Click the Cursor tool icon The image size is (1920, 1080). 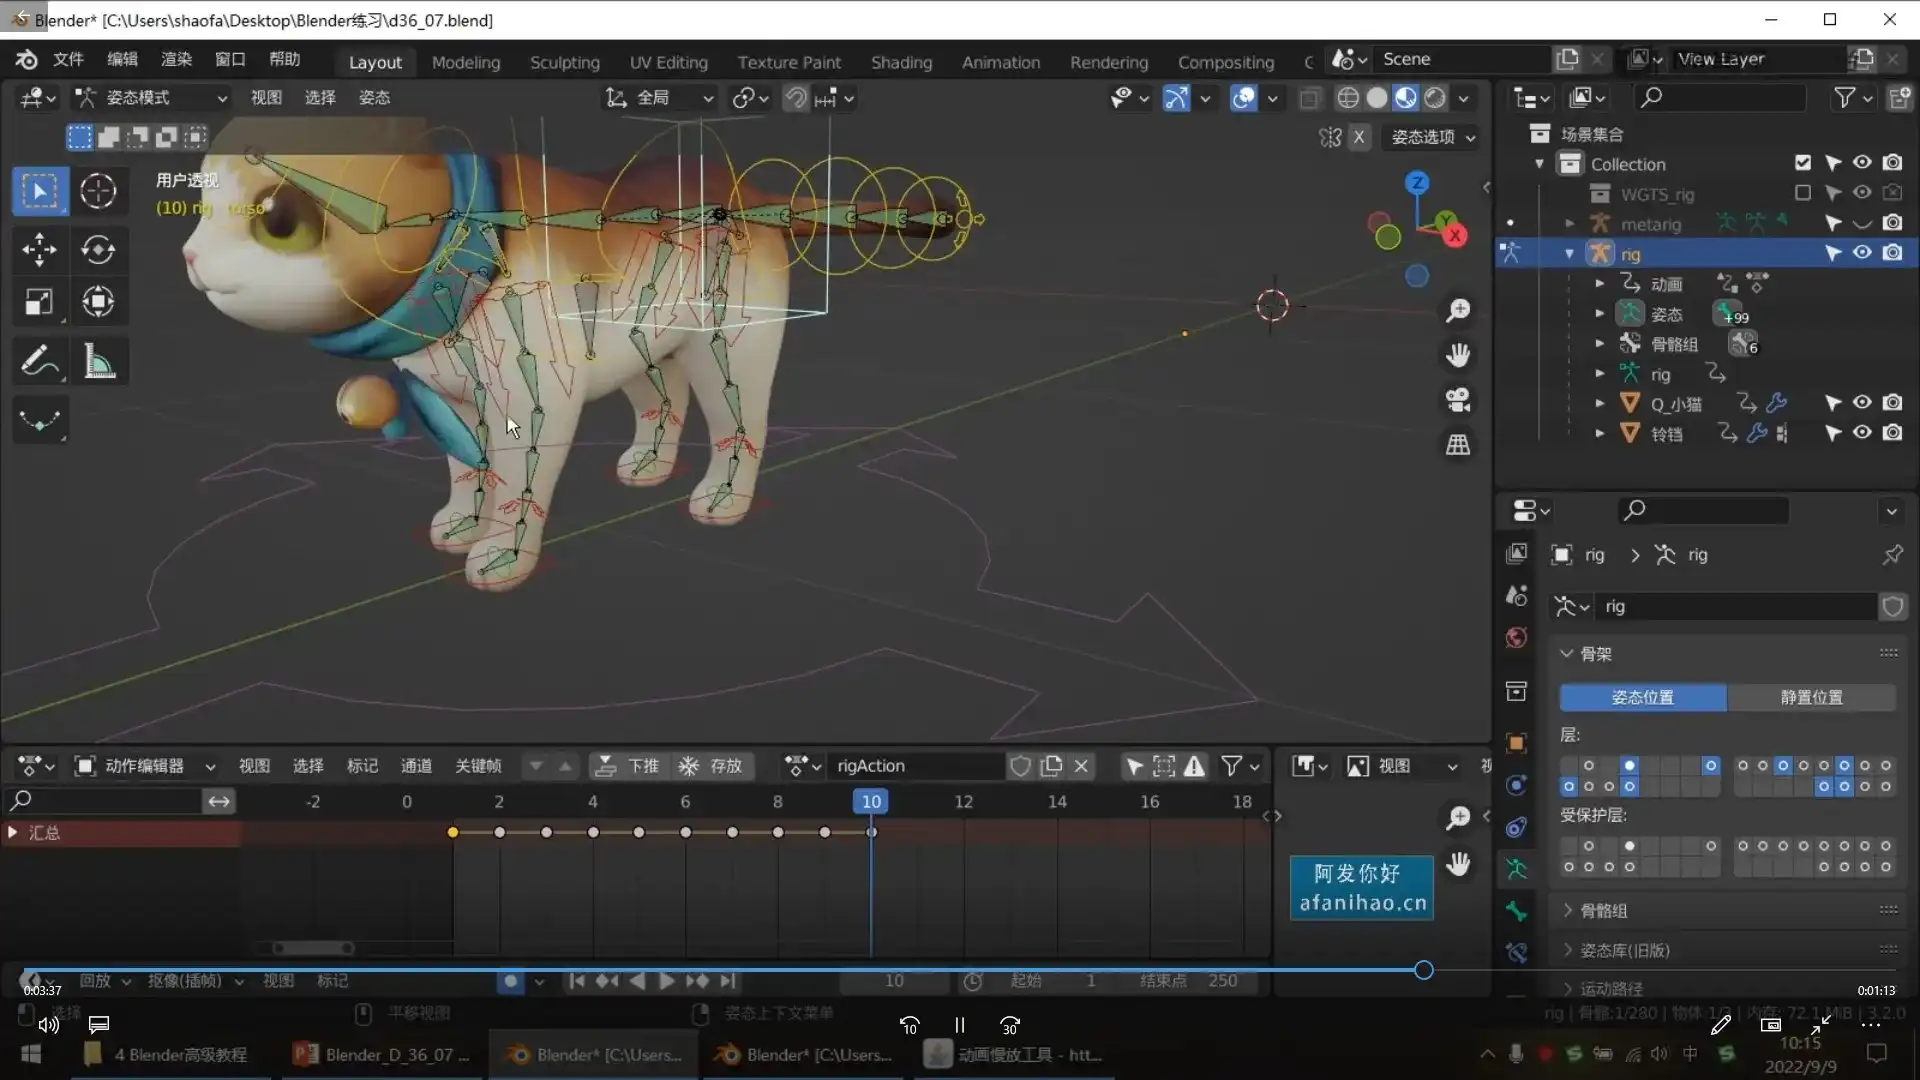(98, 191)
